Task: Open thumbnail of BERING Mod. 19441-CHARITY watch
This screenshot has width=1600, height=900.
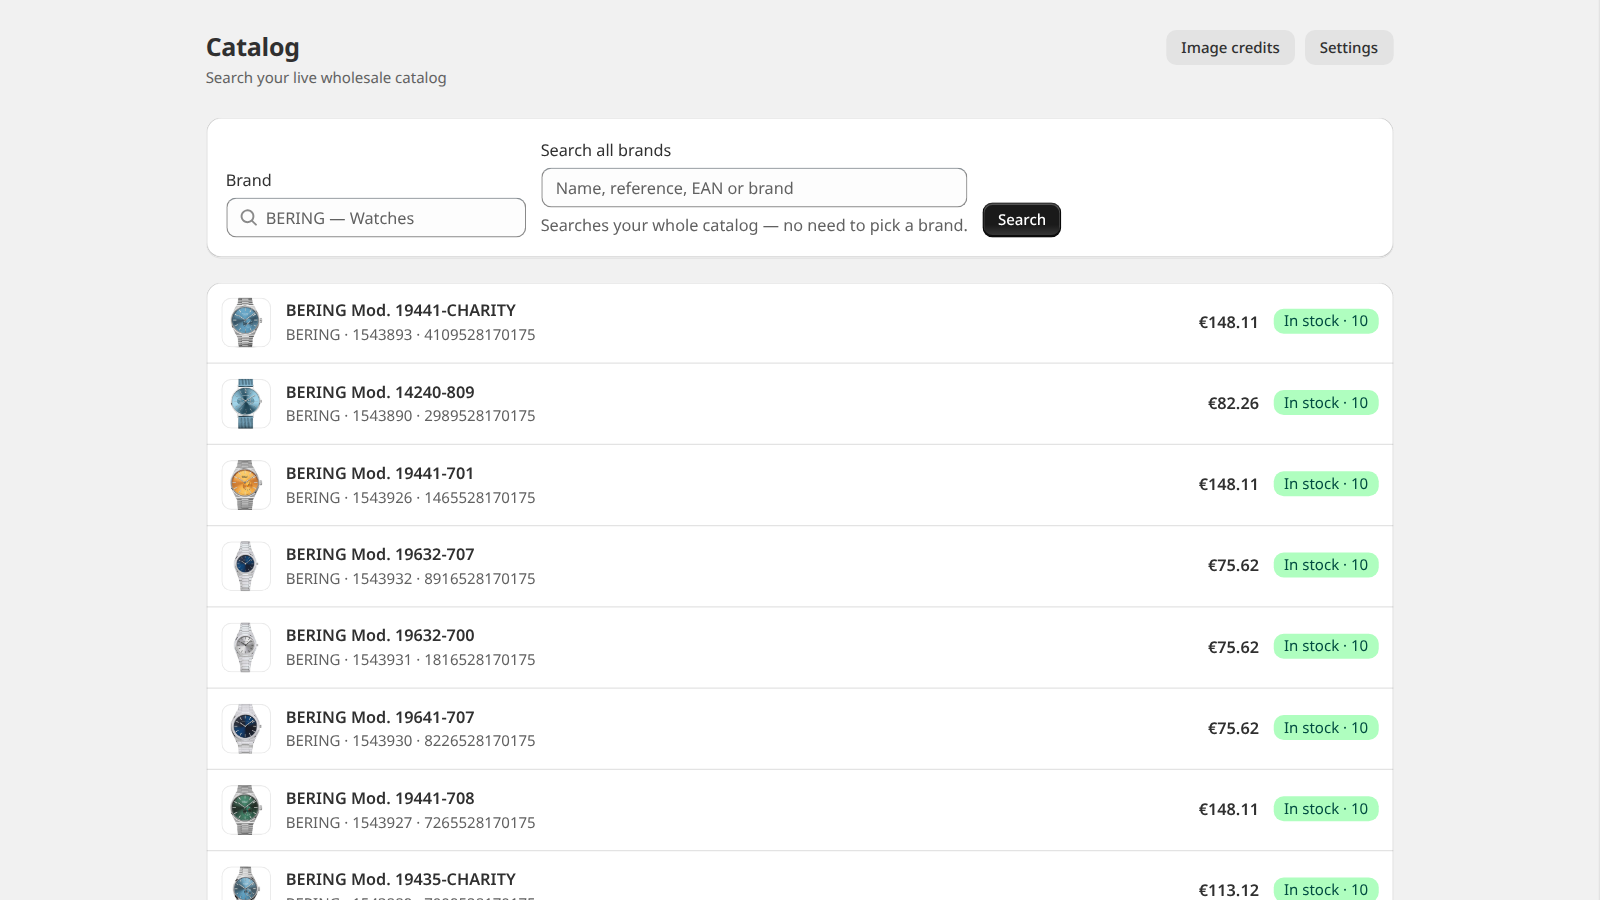Action: [246, 322]
